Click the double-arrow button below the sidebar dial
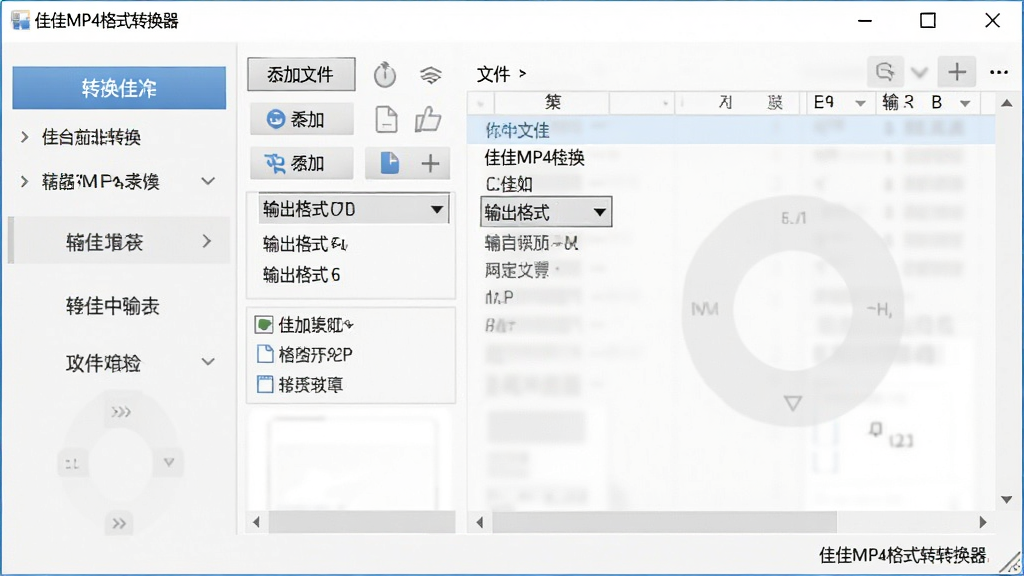Screen dimensions: 1024x576 pos(119,523)
